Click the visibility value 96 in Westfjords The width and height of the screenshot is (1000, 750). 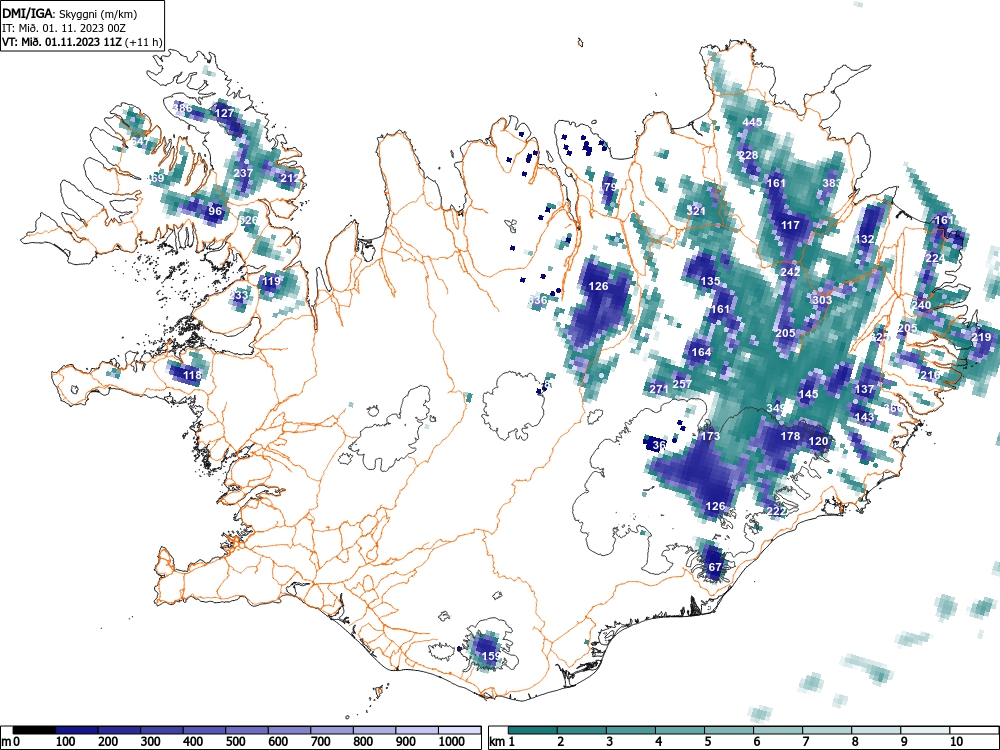point(215,211)
